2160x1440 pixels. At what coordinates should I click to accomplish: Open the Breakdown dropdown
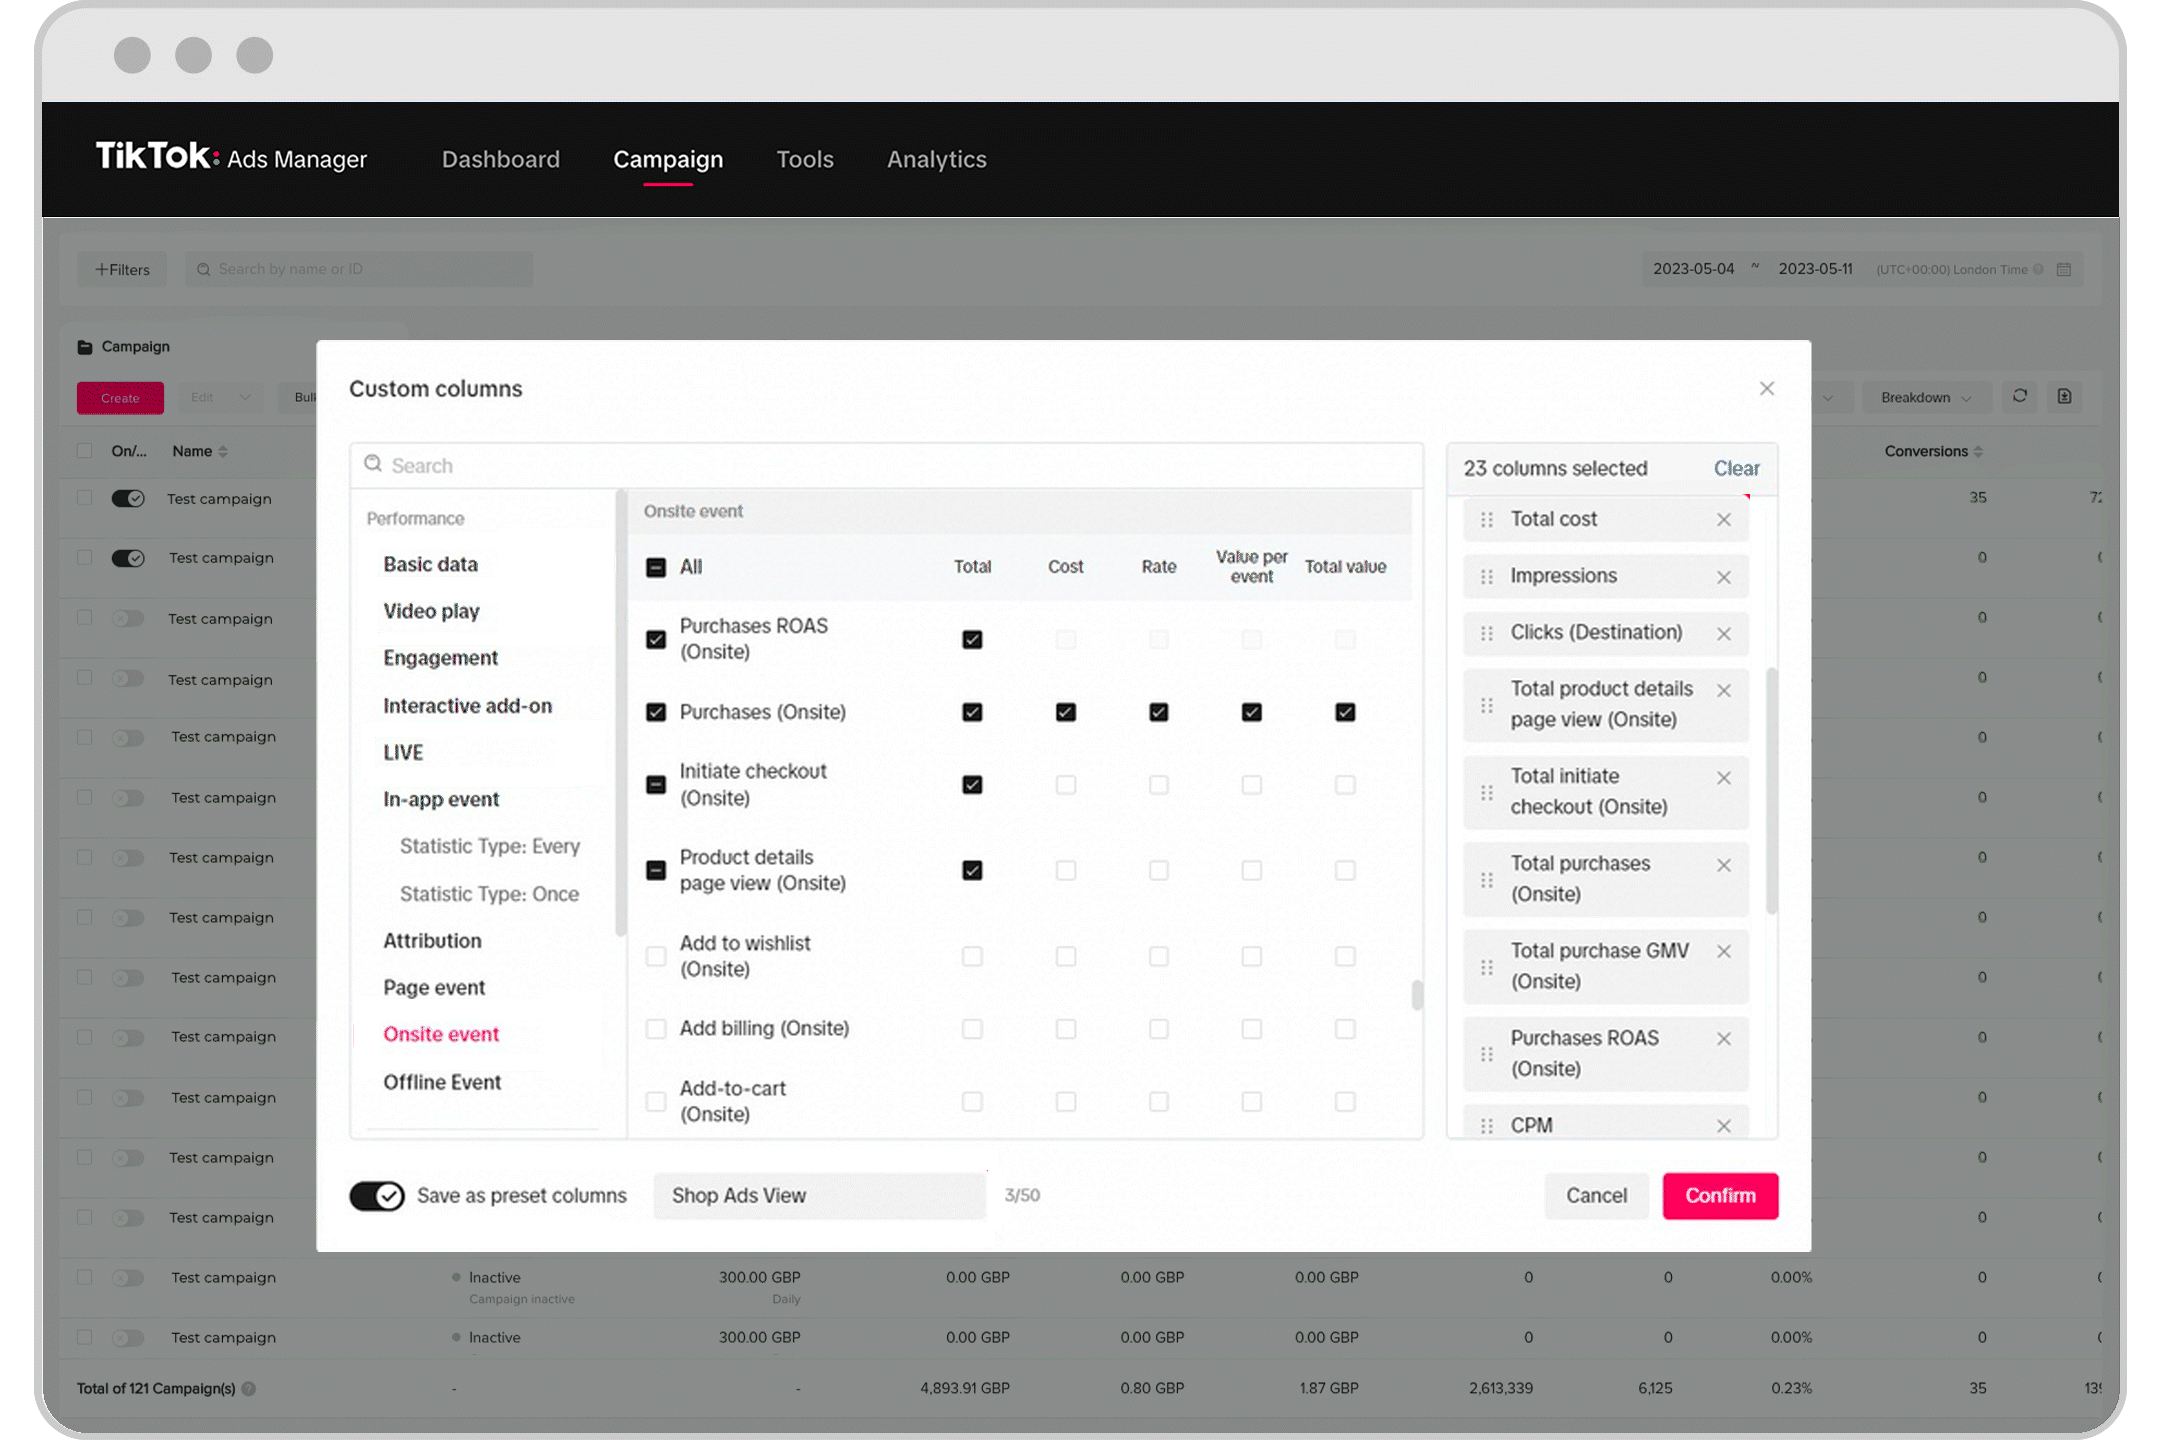click(1925, 398)
